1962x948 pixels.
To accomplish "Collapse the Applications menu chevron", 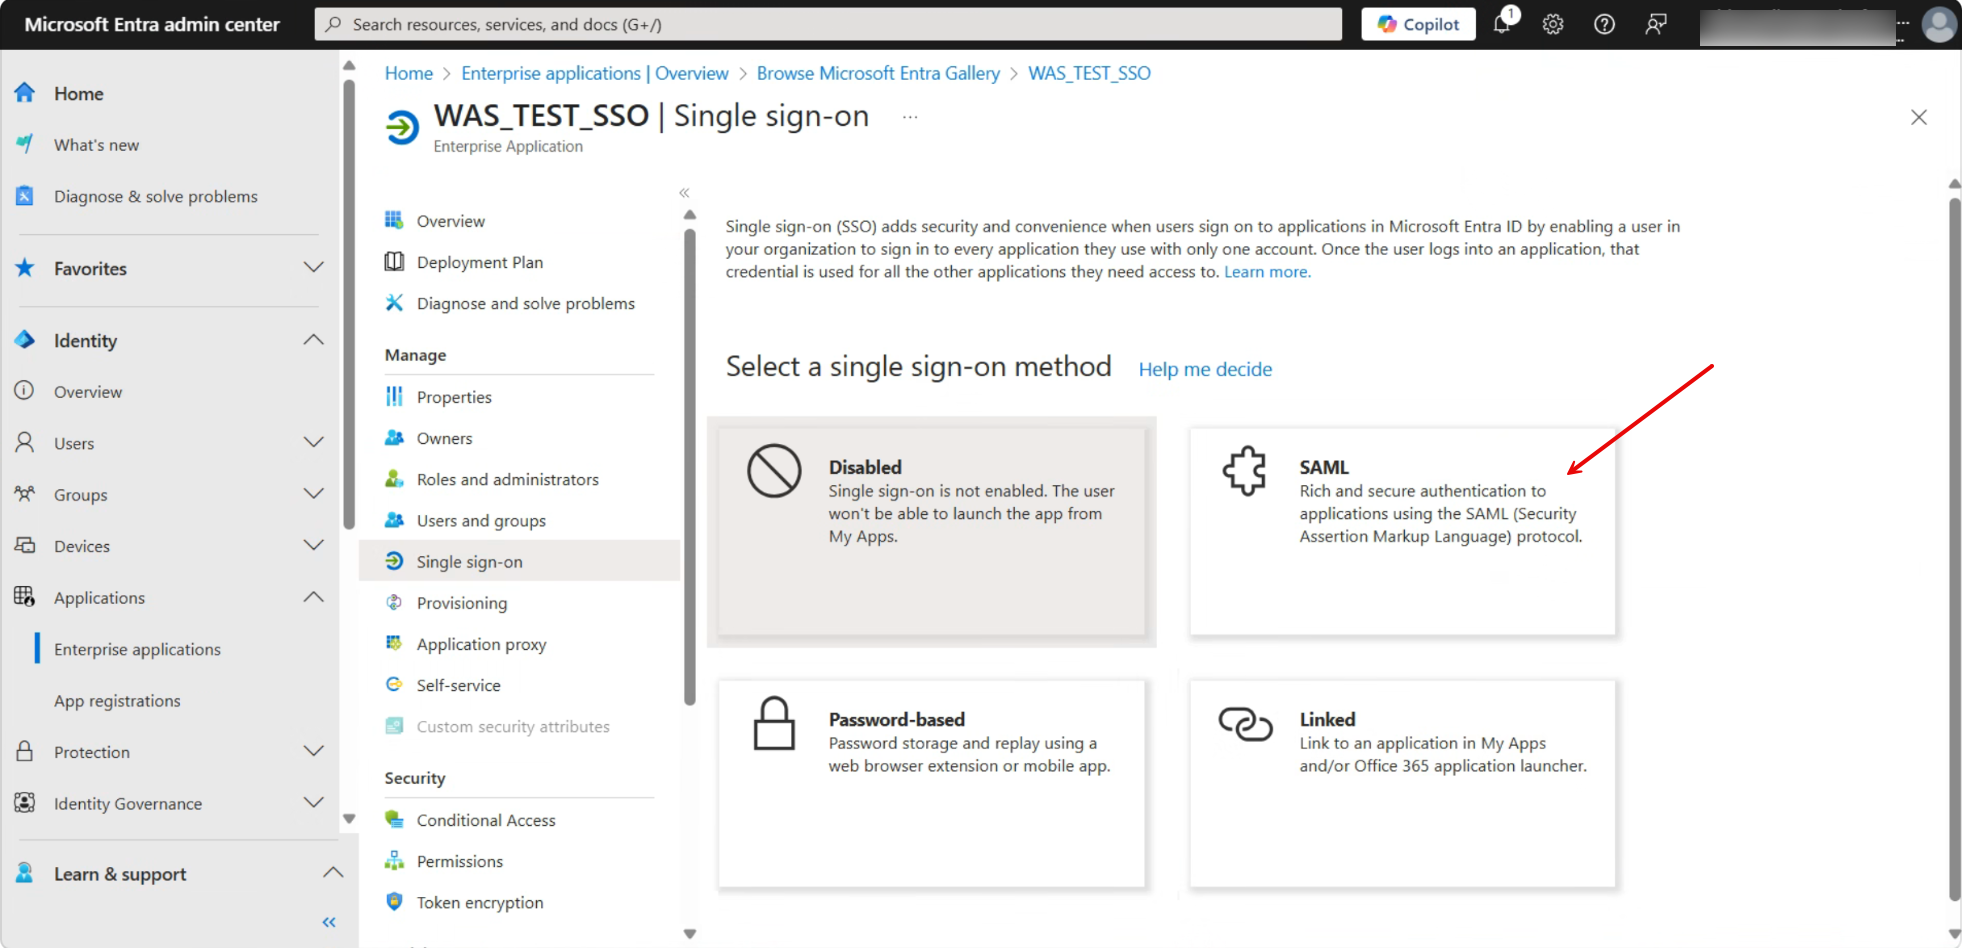I will (x=313, y=596).
